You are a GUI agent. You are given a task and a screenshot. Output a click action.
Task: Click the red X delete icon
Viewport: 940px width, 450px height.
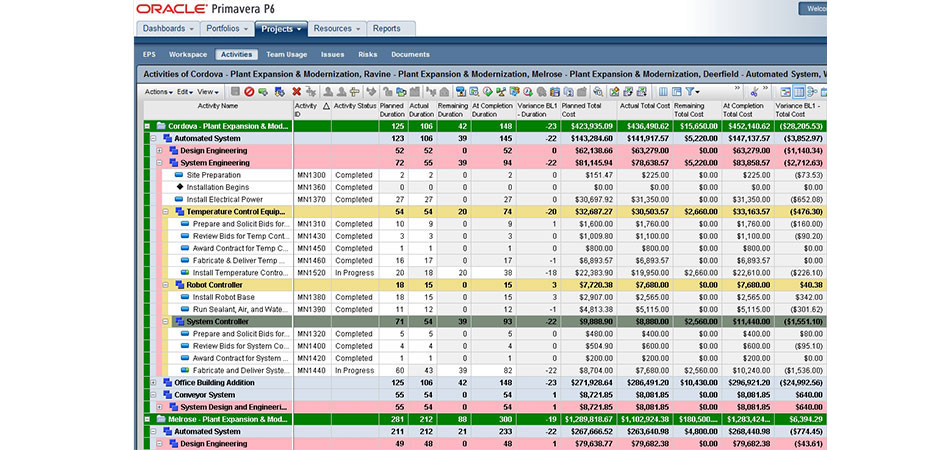296,92
